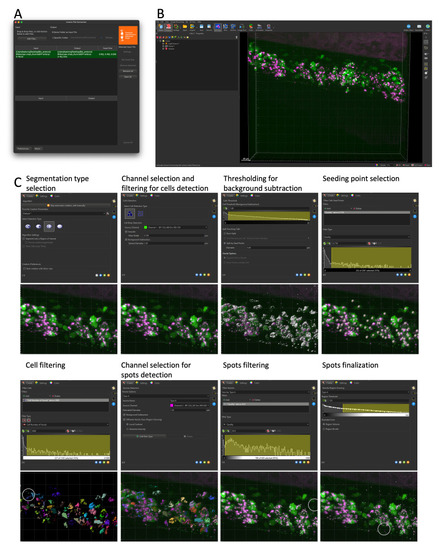The width and height of the screenshot is (439, 550).
Task: Toggle the Background Subtraction checkbox
Action: pyautogui.click(x=126, y=240)
